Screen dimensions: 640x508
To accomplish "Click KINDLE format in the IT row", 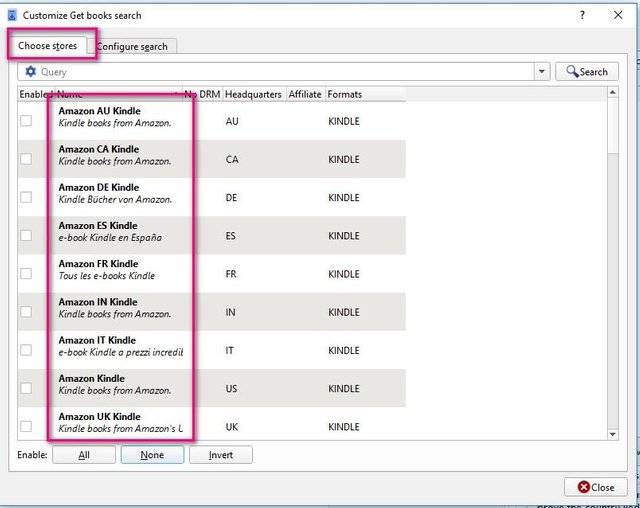I will coord(344,350).
